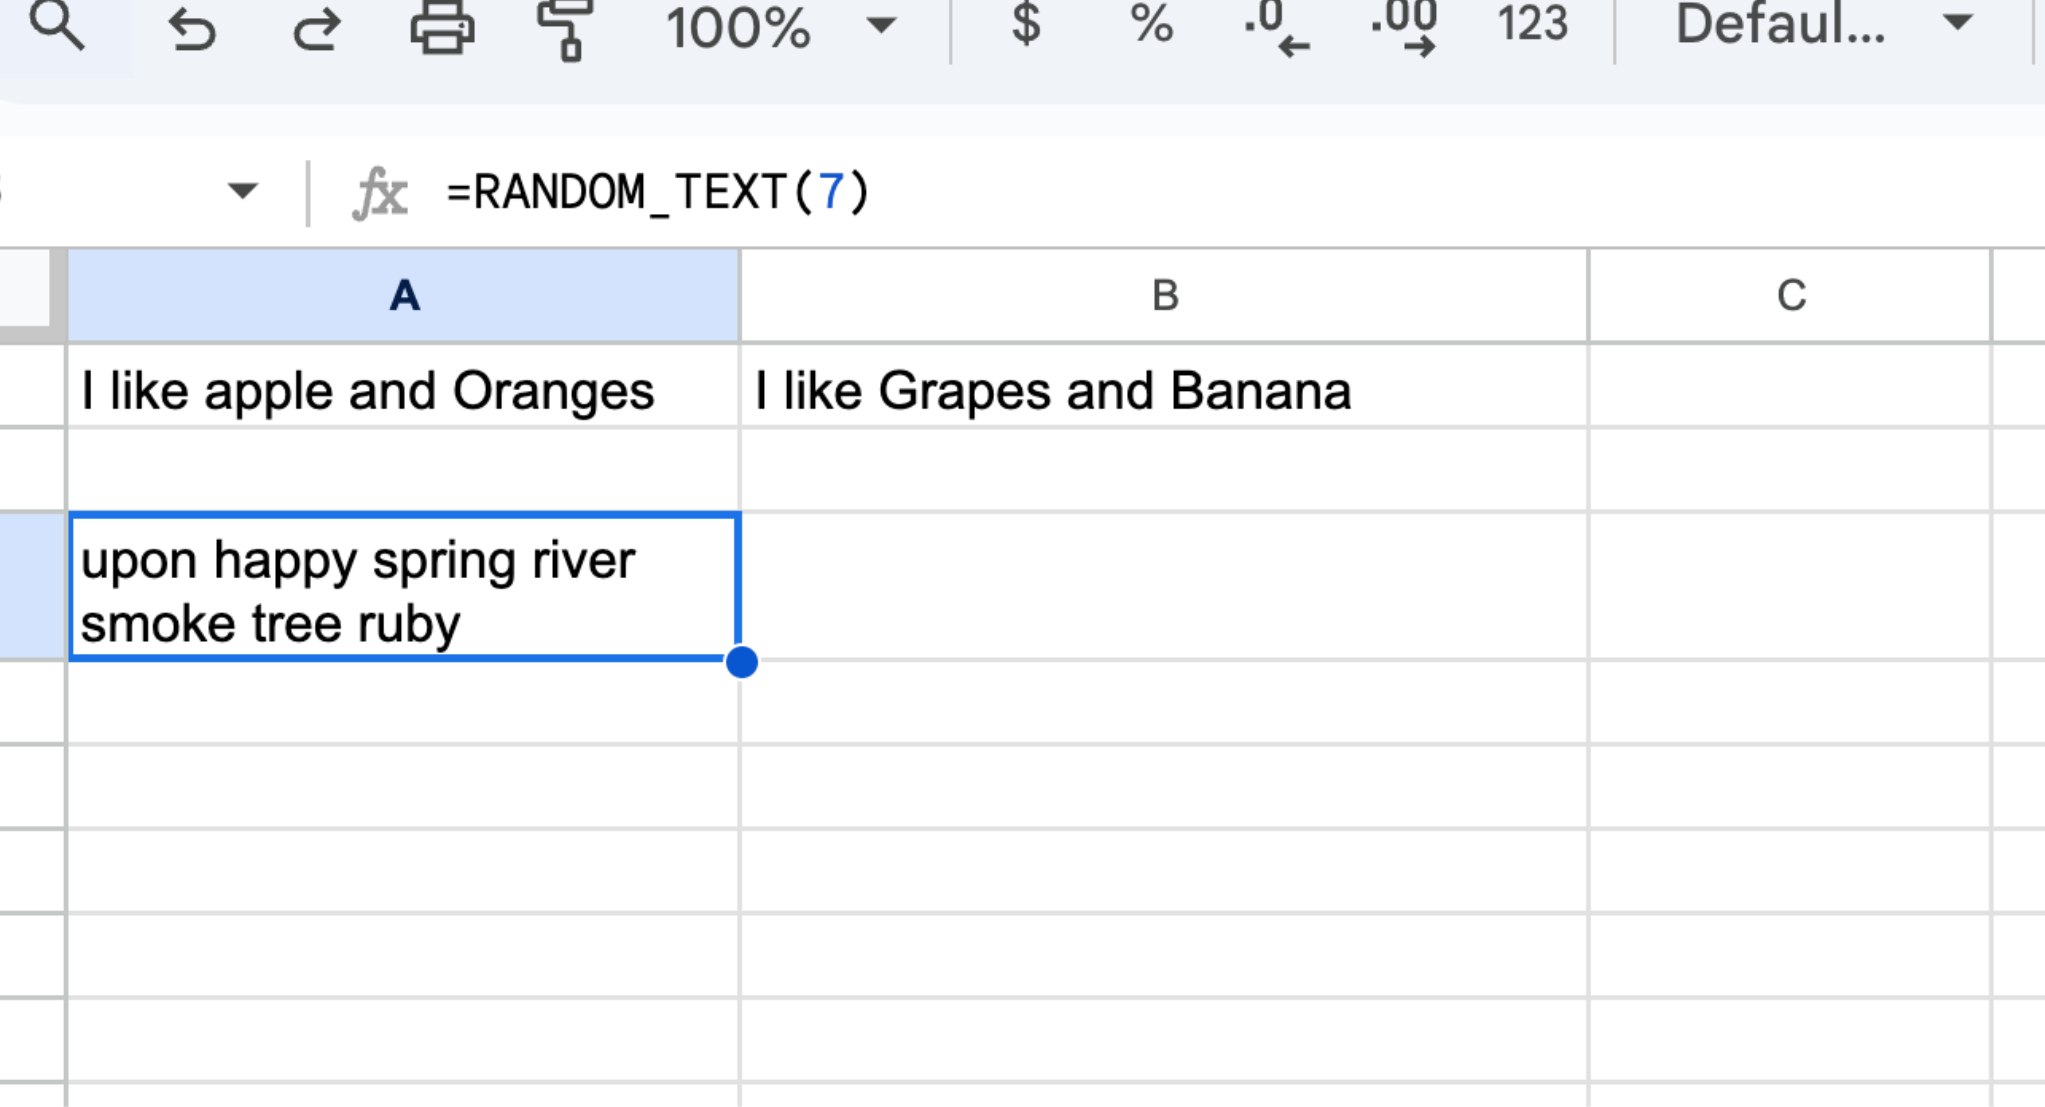Select cell containing 'I like apple and Oranges'
The height and width of the screenshot is (1107, 2045).
404,388
